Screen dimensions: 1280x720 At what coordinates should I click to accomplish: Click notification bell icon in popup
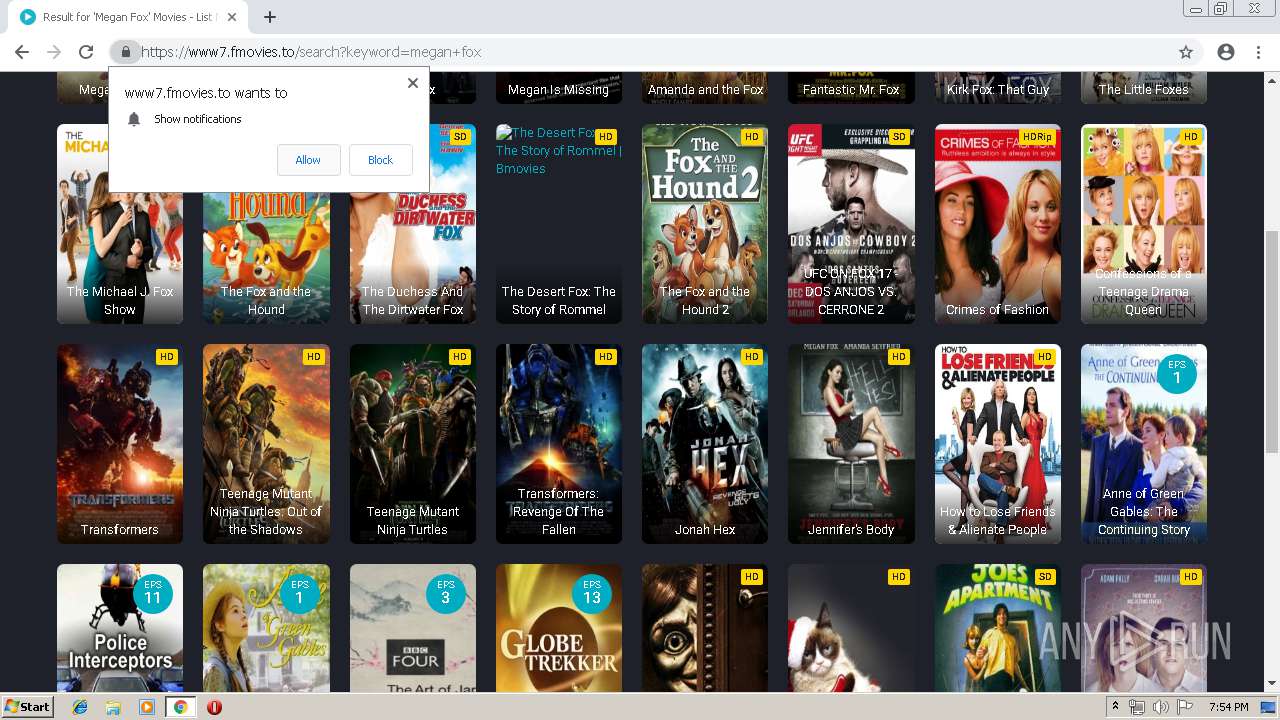[134, 119]
